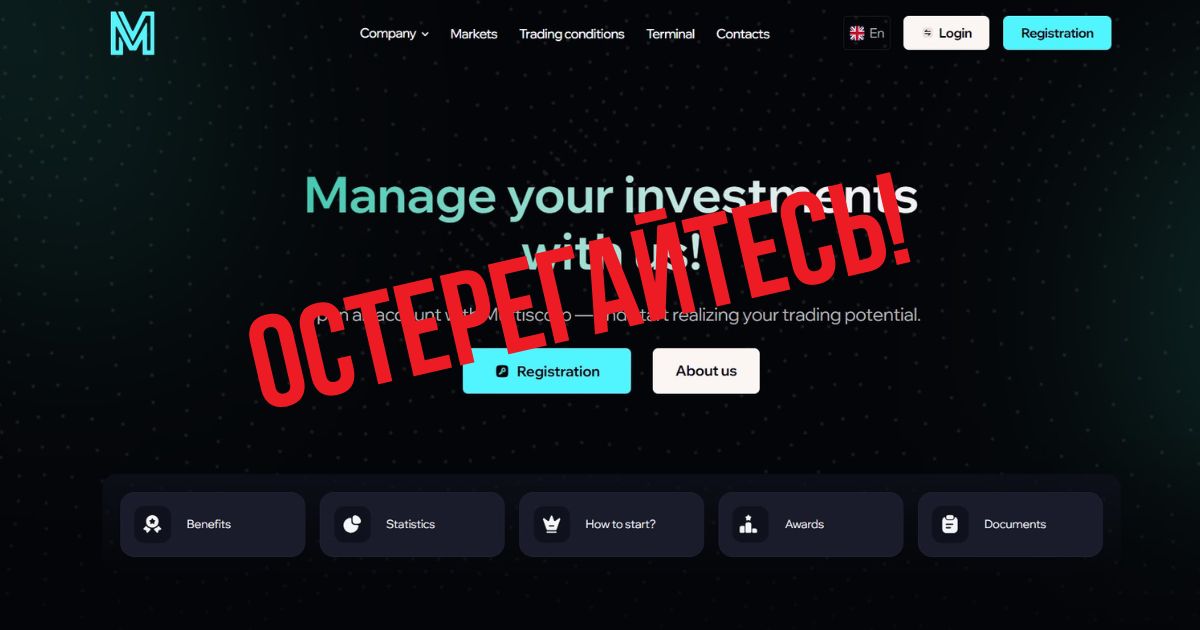
Task: Click the Documents clipboard icon
Action: (950, 524)
